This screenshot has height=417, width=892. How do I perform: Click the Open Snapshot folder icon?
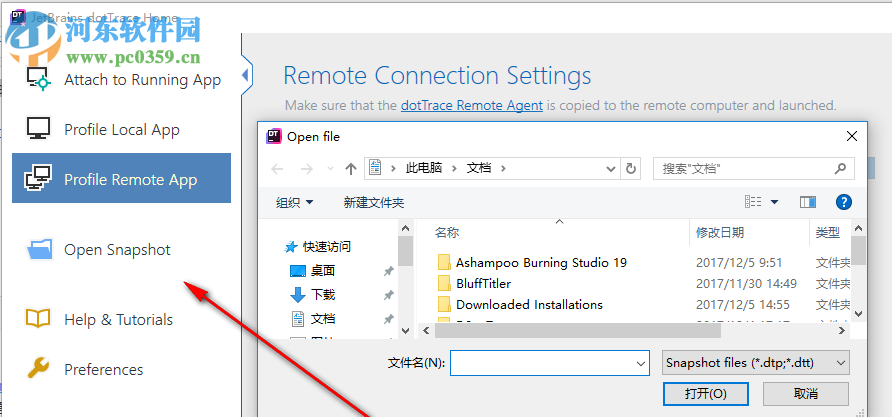tap(39, 250)
